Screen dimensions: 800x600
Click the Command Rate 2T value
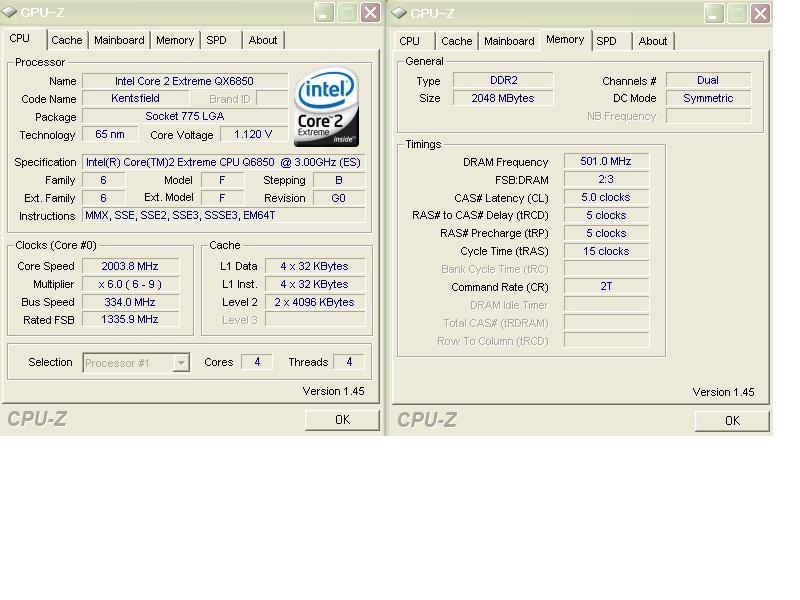(606, 286)
